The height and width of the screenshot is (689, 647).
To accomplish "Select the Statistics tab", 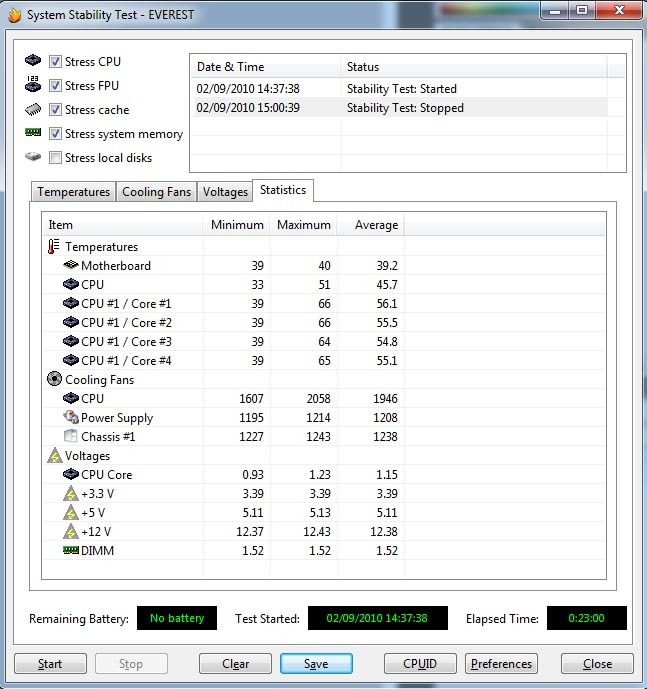I will pyautogui.click(x=283, y=190).
